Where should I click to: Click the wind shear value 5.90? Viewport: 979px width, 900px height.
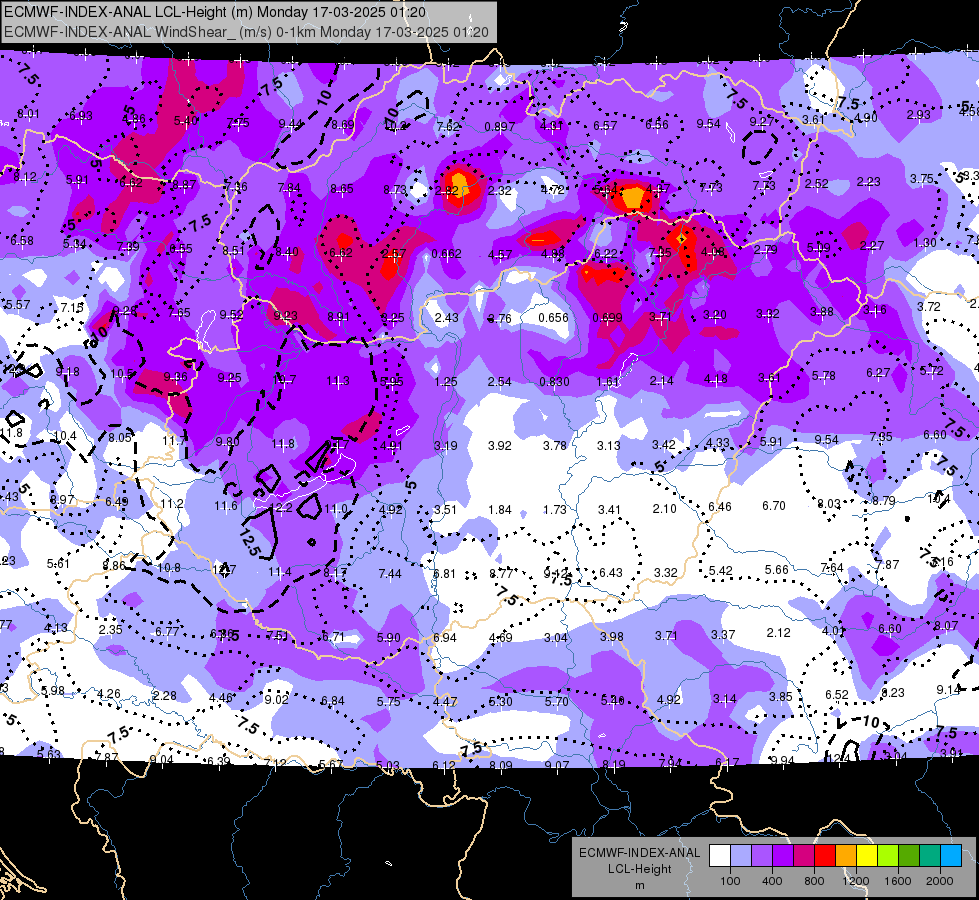(388, 638)
